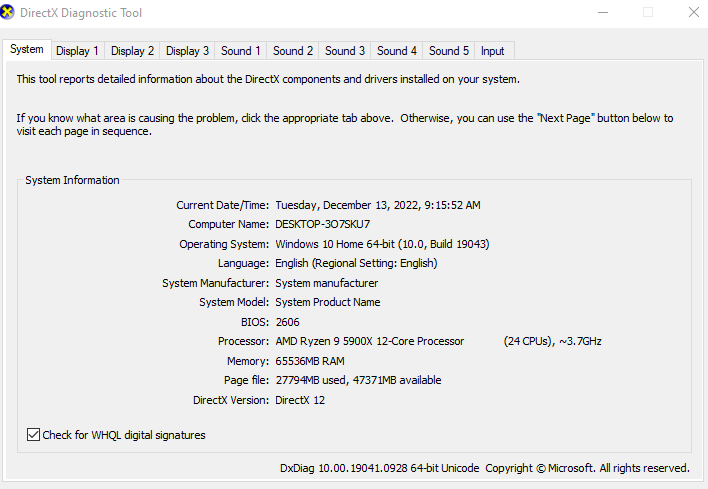Click the maximize window button
This screenshot has height=489, width=708.
click(648, 13)
